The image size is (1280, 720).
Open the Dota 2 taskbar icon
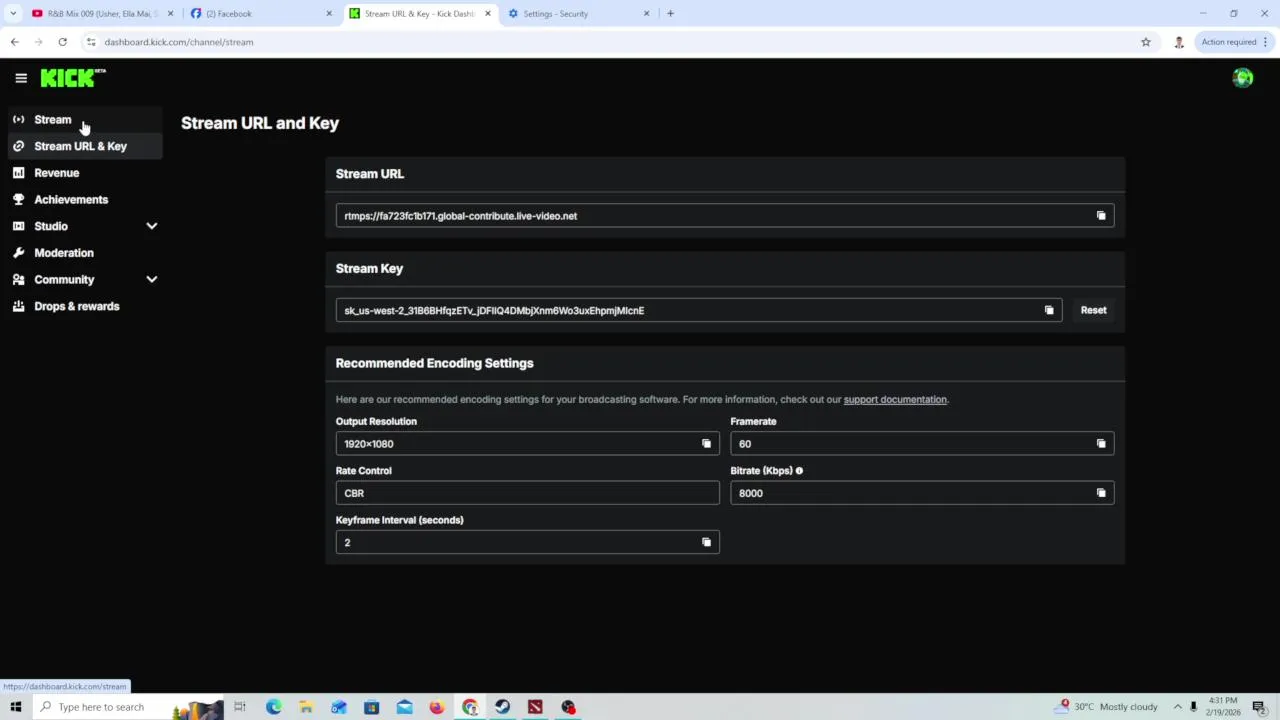(535, 707)
